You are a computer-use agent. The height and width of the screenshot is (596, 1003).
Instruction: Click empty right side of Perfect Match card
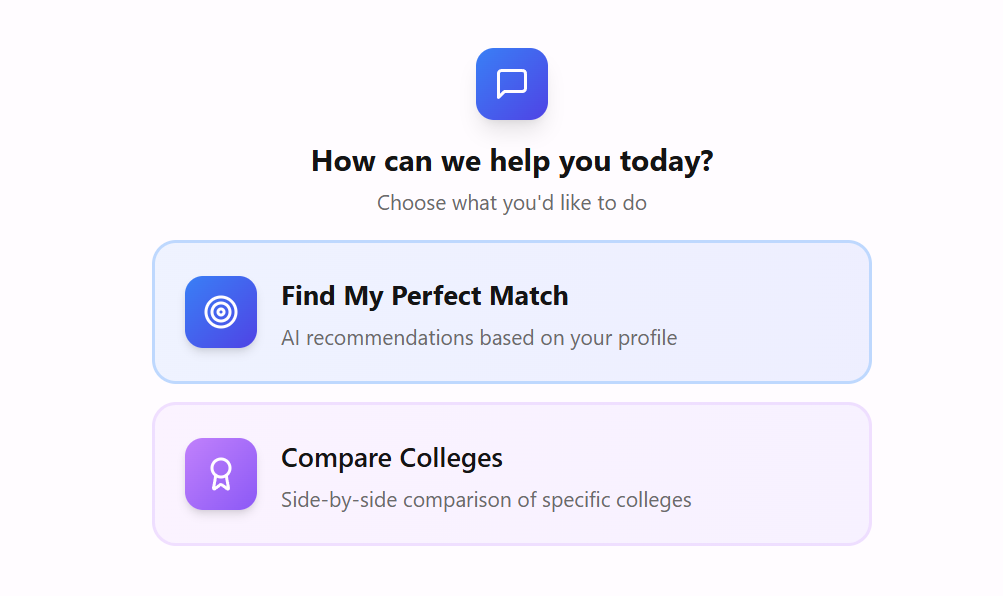780,312
